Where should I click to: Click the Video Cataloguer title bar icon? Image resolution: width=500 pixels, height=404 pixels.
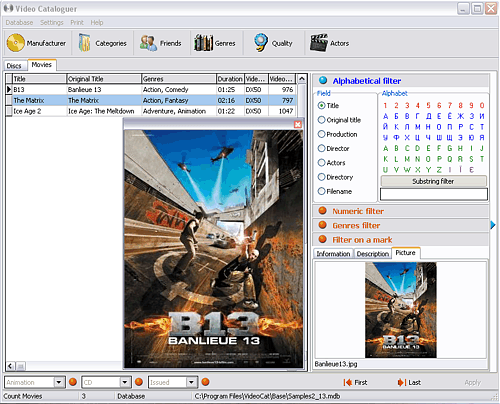coord(8,8)
